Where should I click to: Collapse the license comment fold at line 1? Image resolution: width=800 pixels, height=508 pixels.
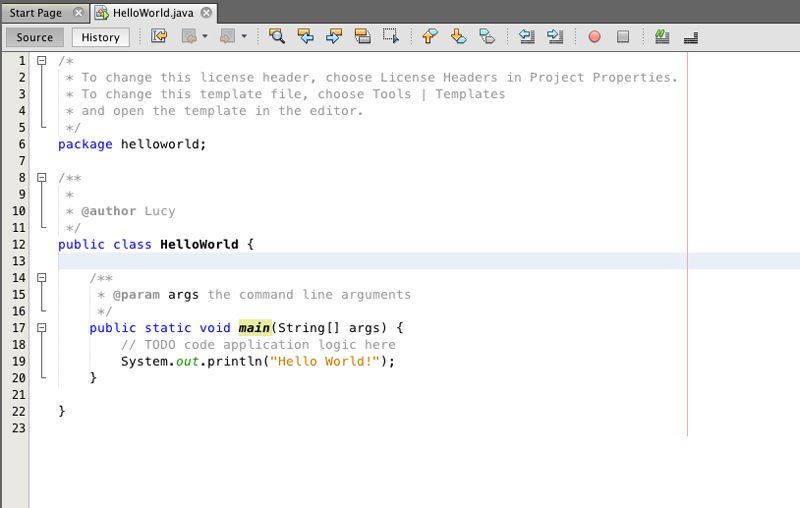[42, 61]
